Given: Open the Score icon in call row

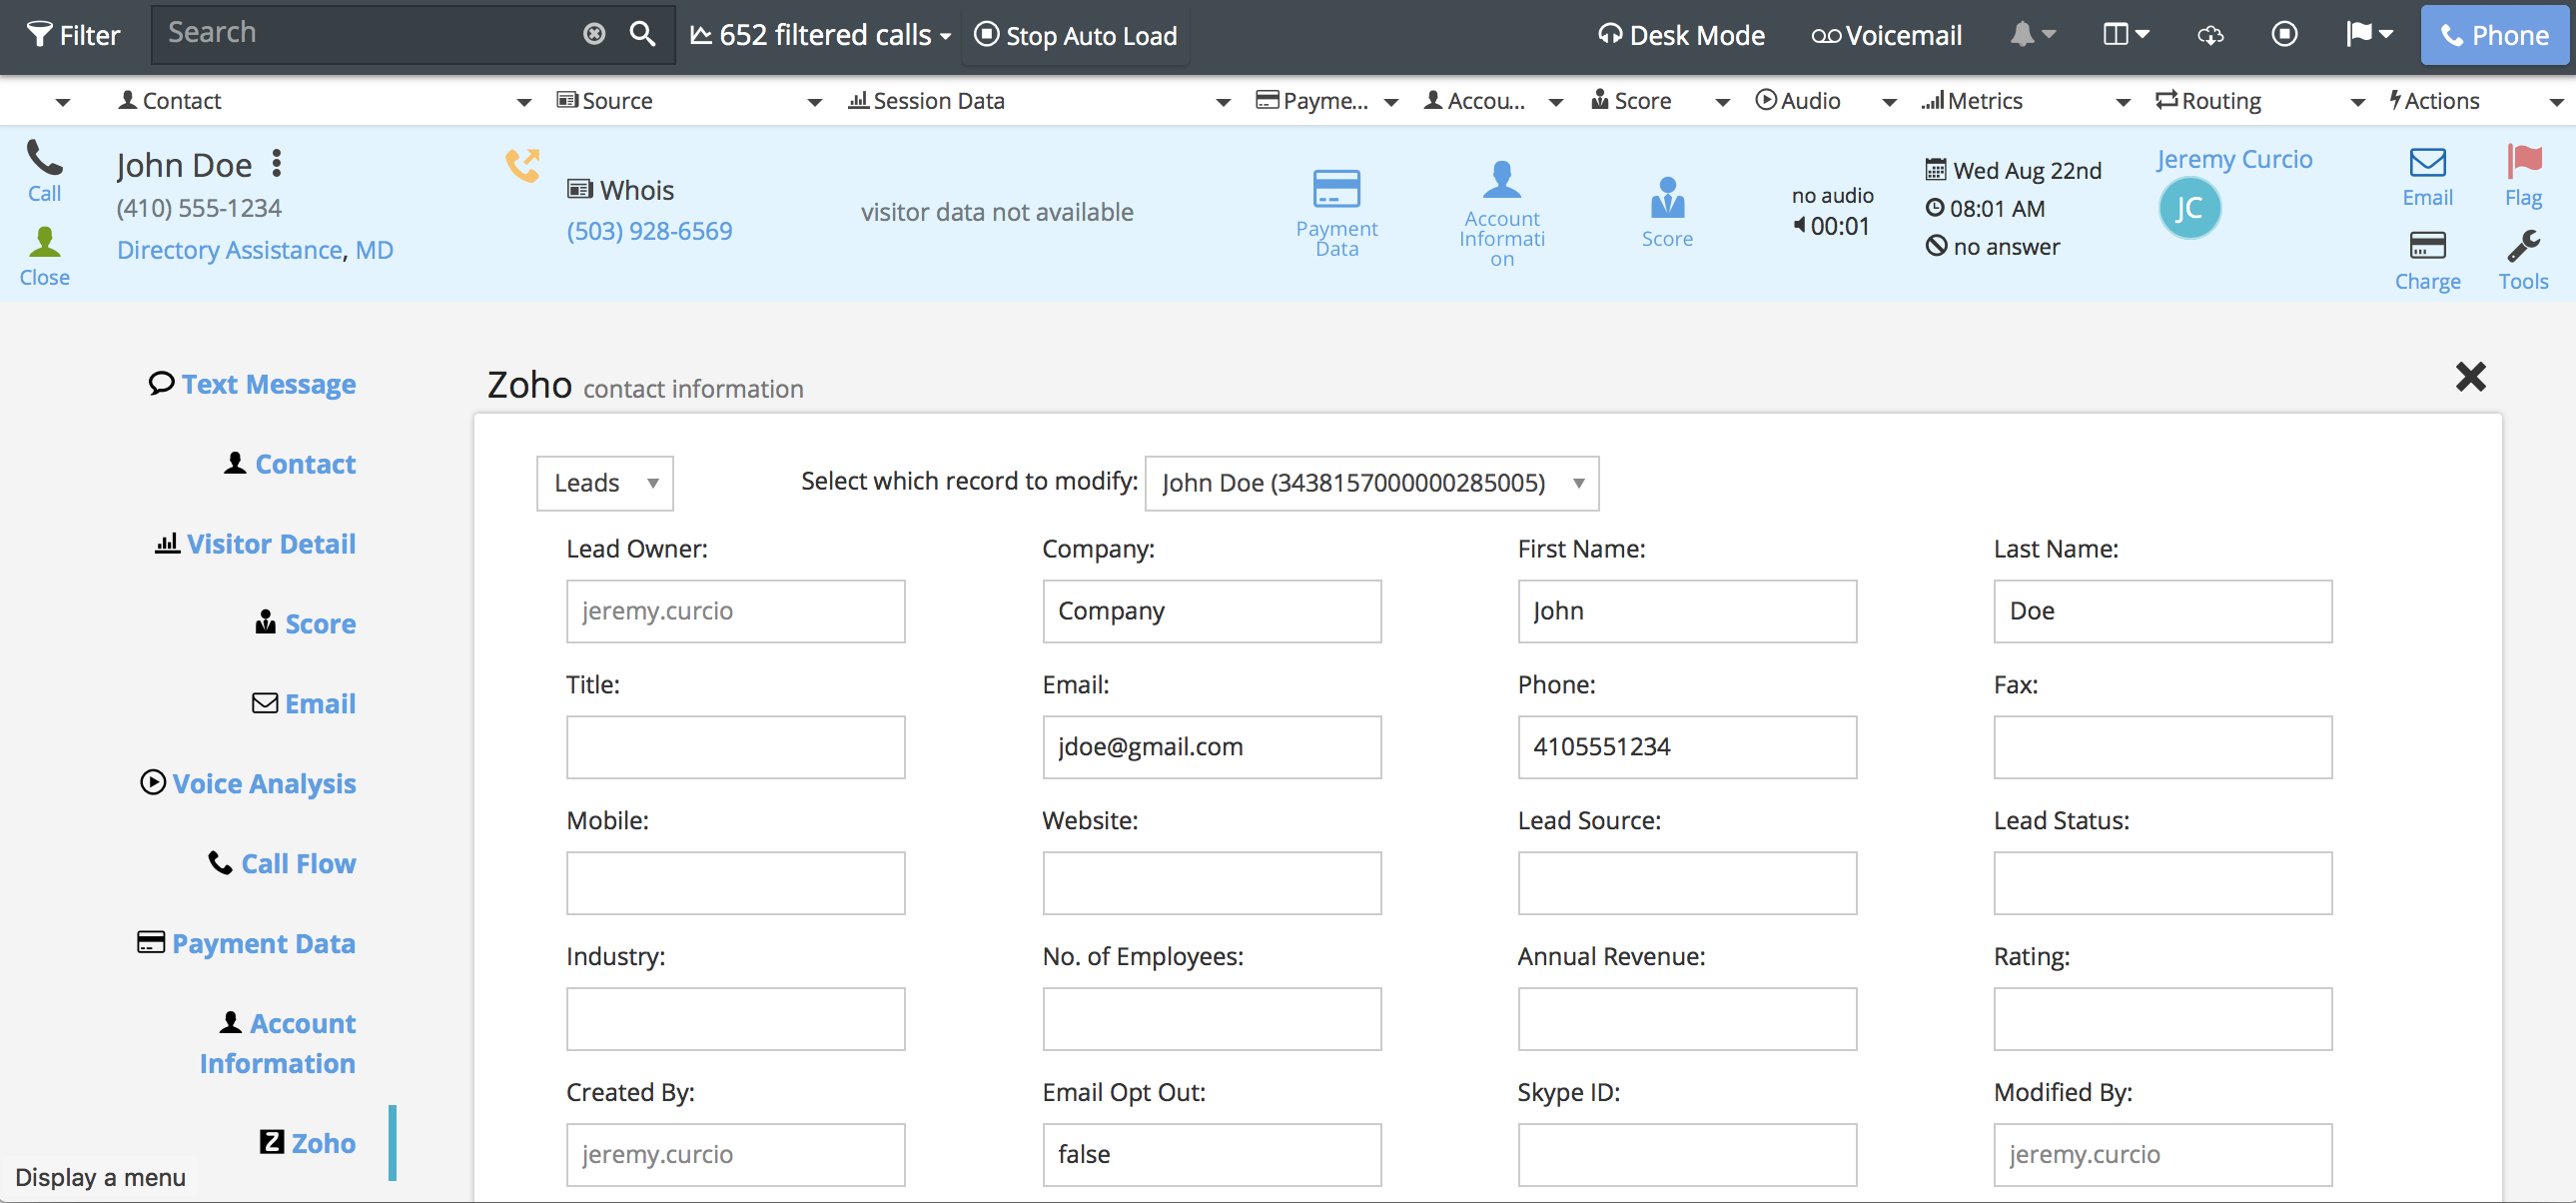Looking at the screenshot, I should tap(1666, 200).
